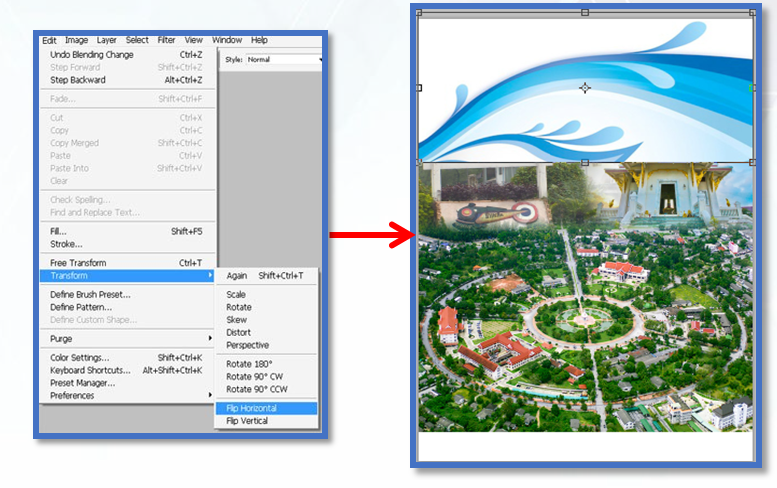The width and height of the screenshot is (777, 488).
Task: Open the Edit menu
Action: pos(49,40)
